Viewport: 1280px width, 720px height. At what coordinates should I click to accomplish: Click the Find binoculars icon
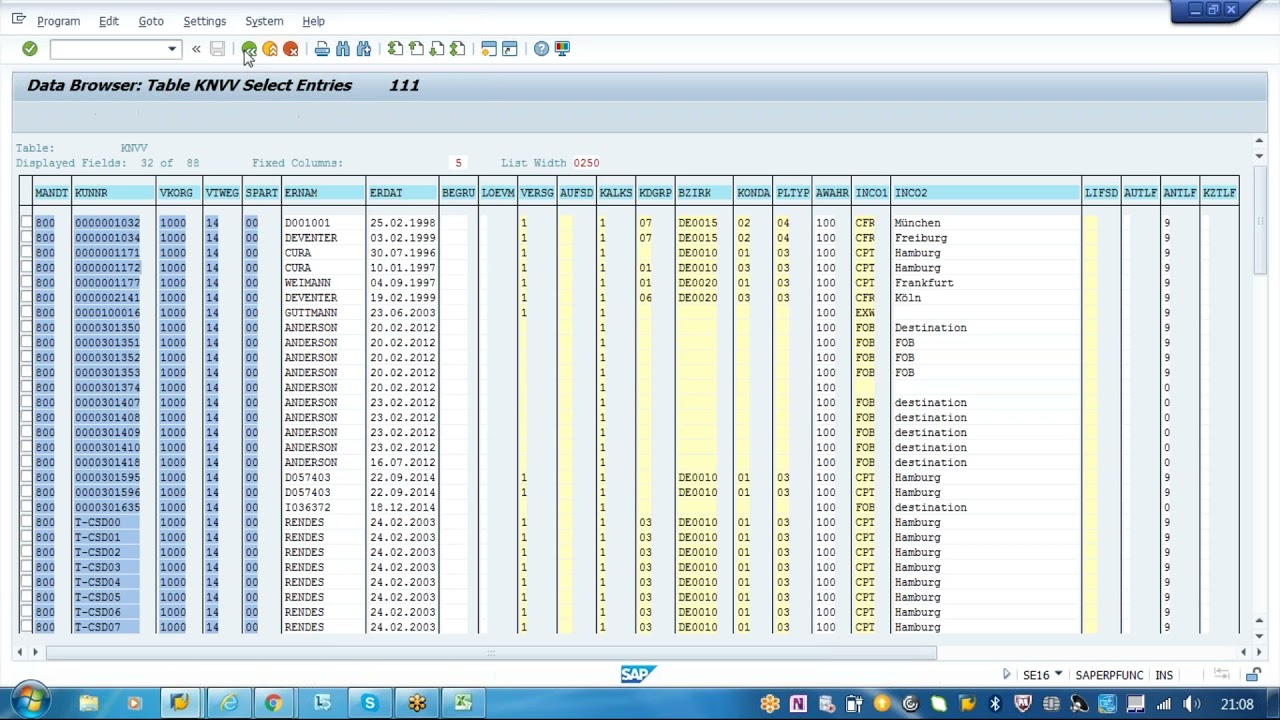point(343,49)
